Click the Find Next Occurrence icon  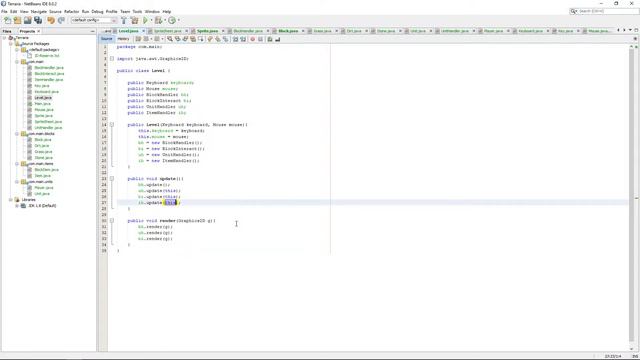pyautogui.click(x=185, y=39)
